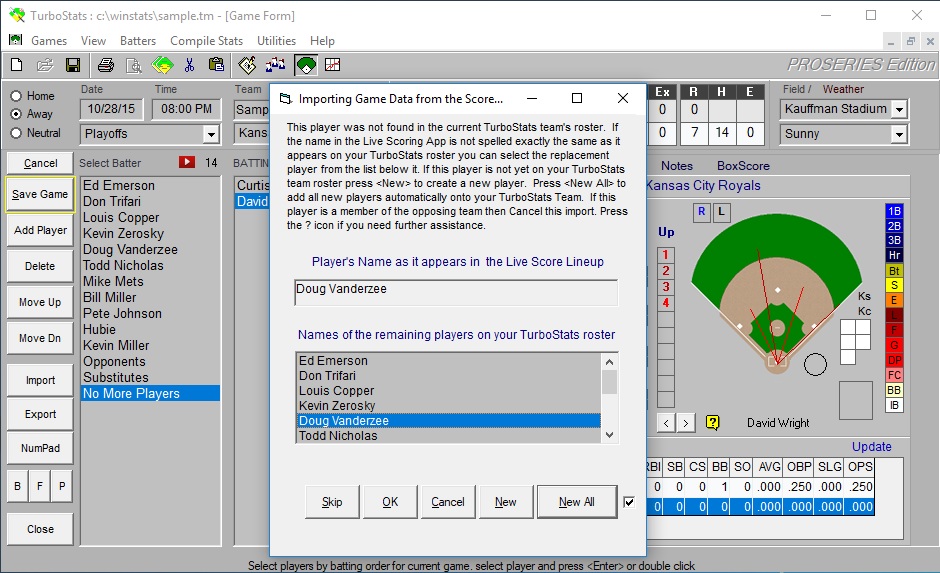Click the Skip button

[x=332, y=502]
